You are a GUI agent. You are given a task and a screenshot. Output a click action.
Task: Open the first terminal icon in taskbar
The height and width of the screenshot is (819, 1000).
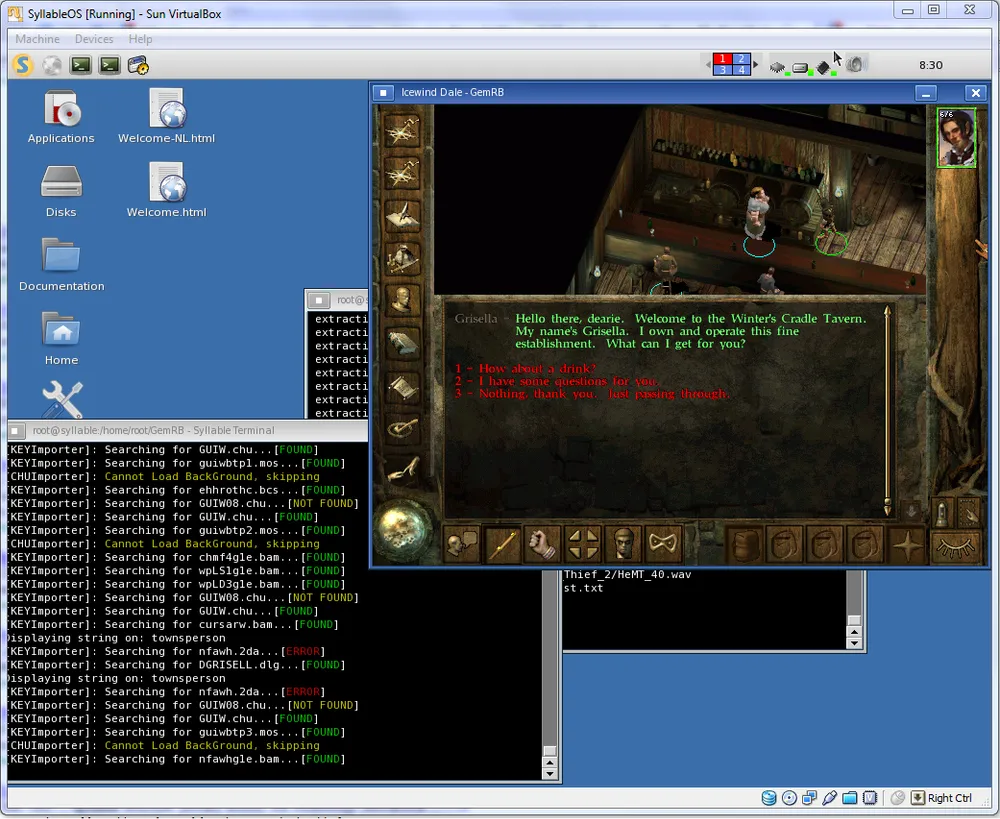pos(80,64)
